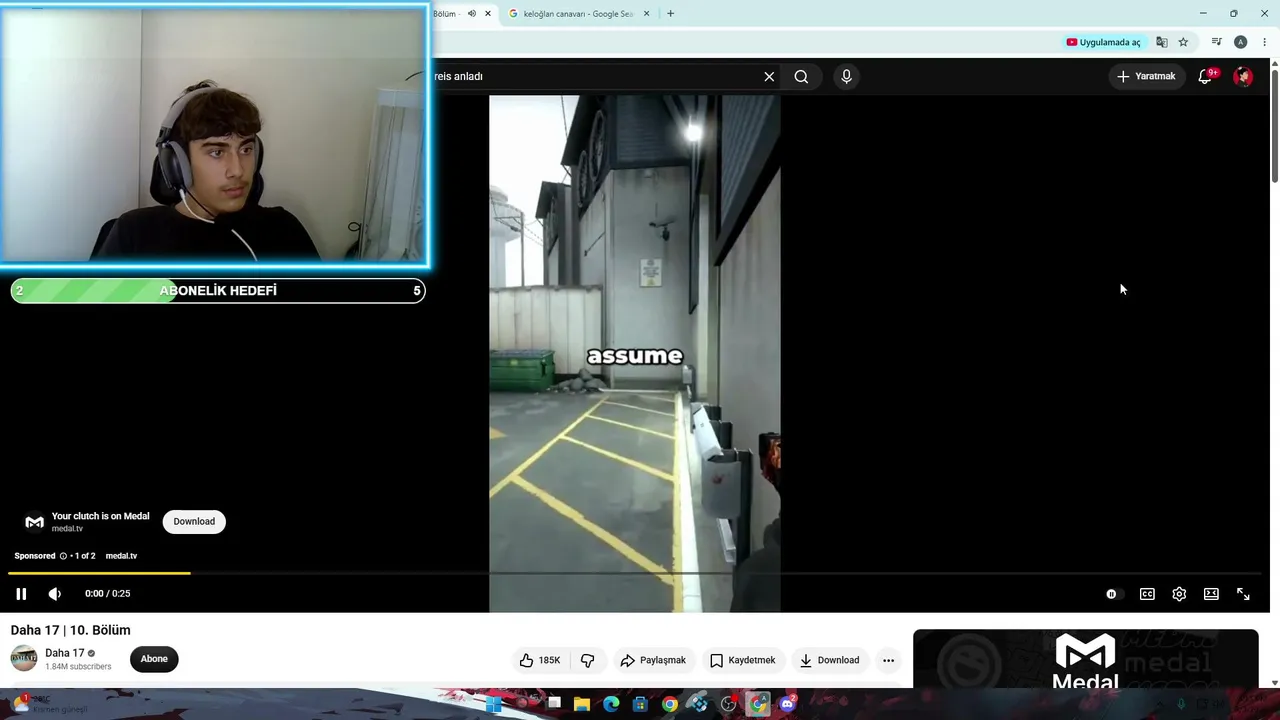Open the Daha 17 channel avatar

pos(24,658)
